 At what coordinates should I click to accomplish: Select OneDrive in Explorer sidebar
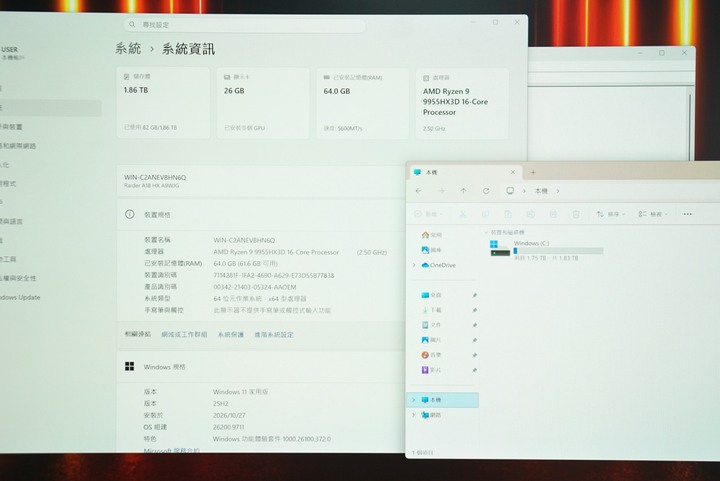tap(439, 265)
